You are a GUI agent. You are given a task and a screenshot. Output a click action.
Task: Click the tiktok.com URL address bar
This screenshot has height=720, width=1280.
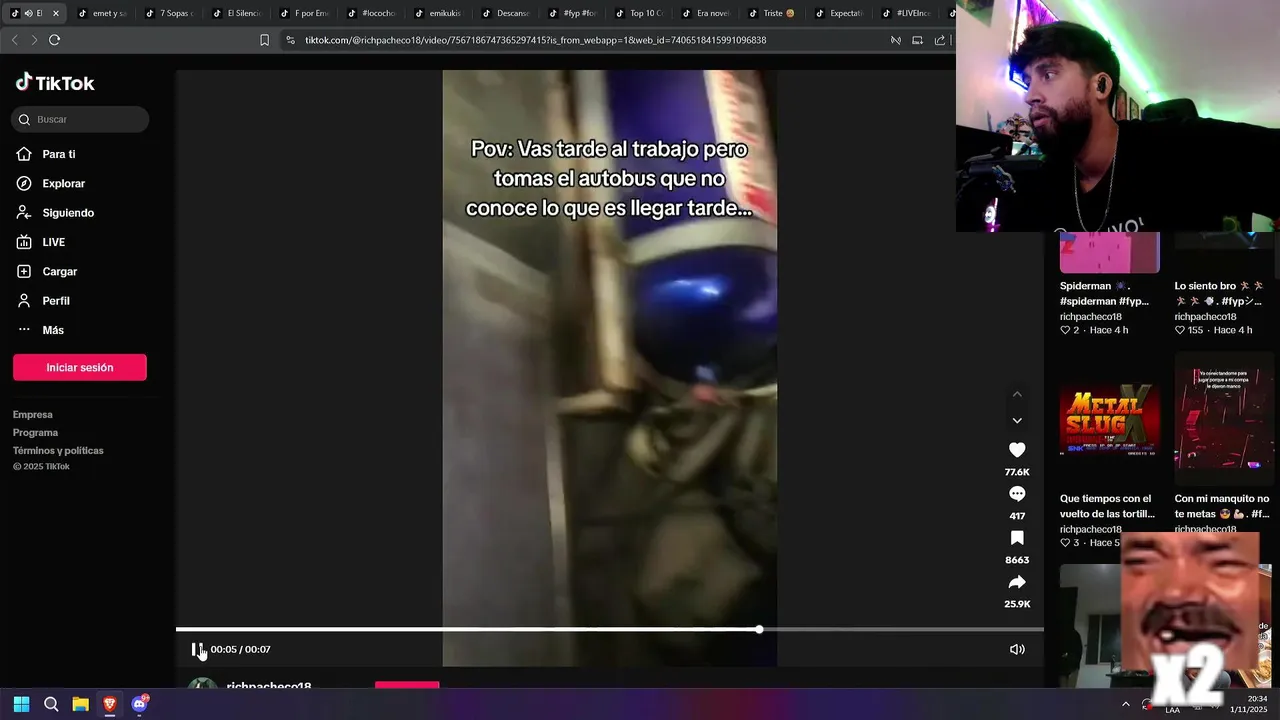tap(535, 40)
